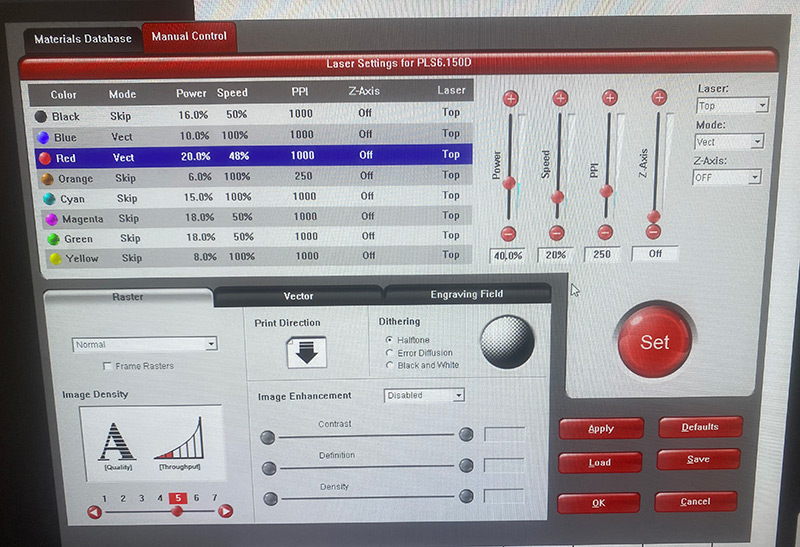Viewport: 800px width, 547px height.
Task: Click the Magenta color ball
Action: tap(52, 219)
